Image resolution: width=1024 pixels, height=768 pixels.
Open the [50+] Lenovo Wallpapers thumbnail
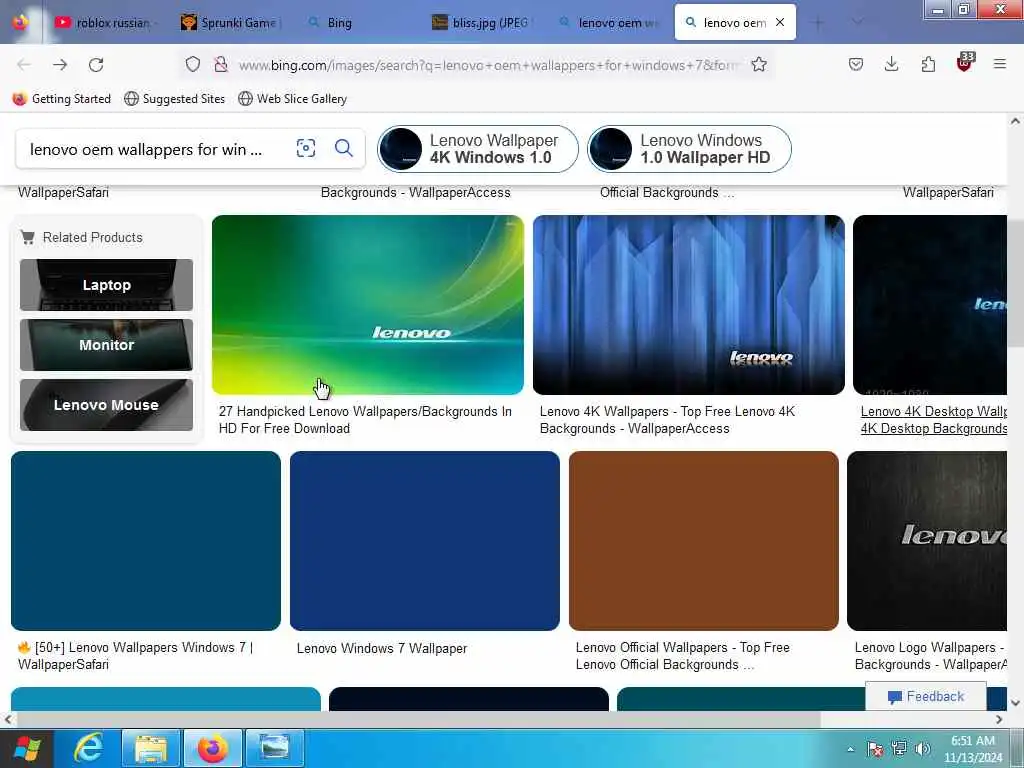pyautogui.click(x=146, y=541)
